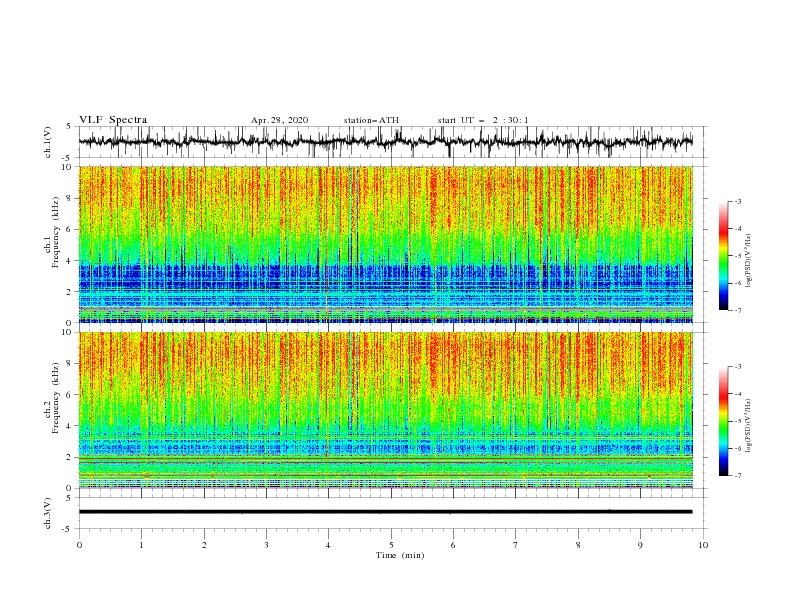Select the date text "Apr. 28, 2020"
The image size is (792, 612).
[279, 120]
